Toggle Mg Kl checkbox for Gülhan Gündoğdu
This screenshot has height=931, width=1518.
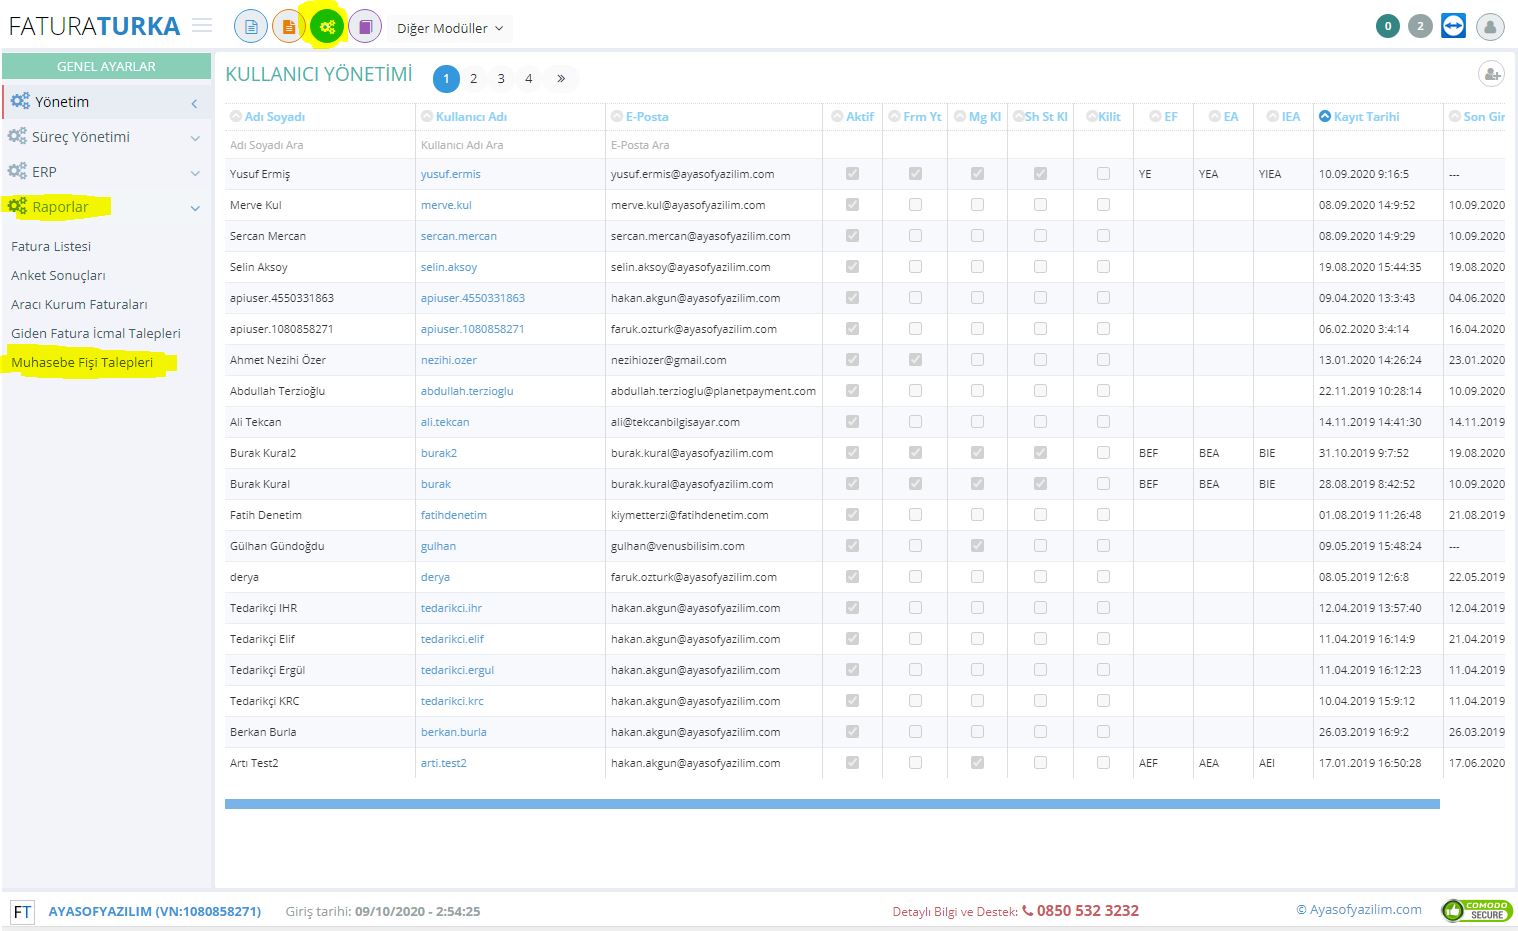pos(977,546)
